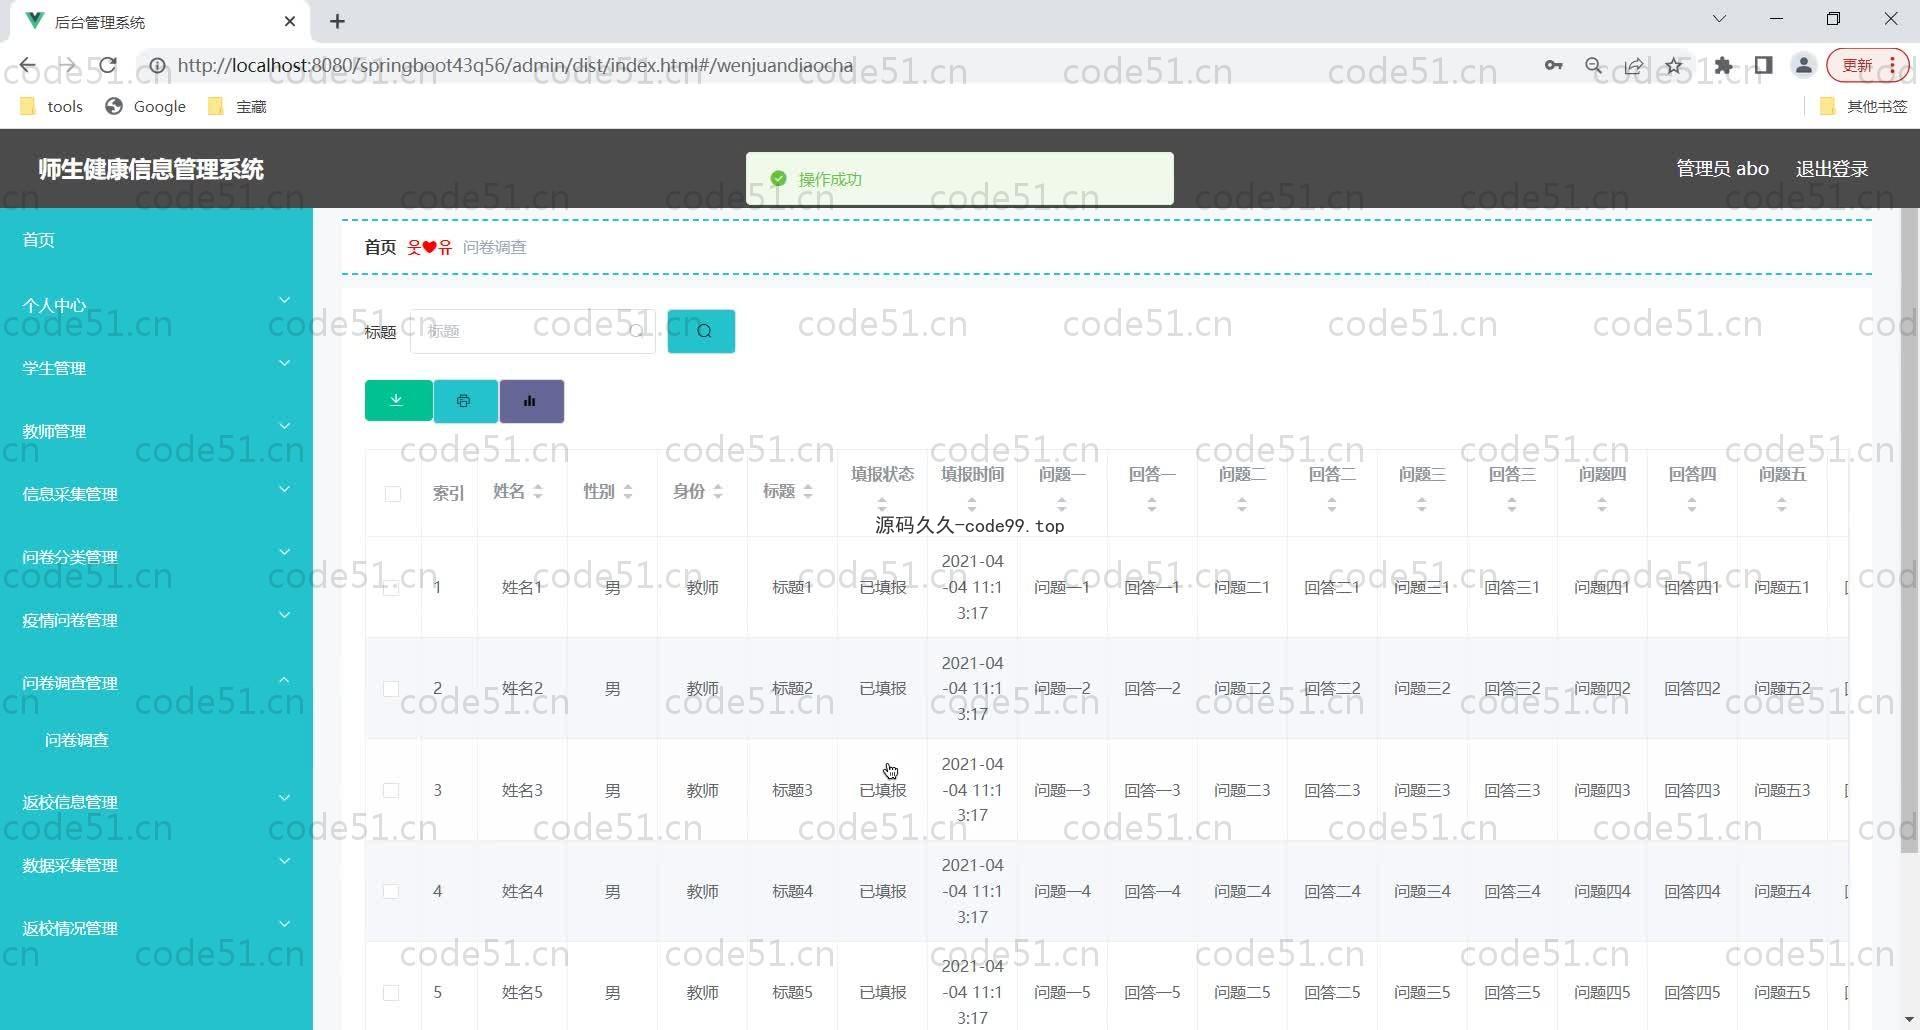Screen dimensions: 1920x1030
Task: Sort by 问题一 column arrows
Action: (1062, 505)
